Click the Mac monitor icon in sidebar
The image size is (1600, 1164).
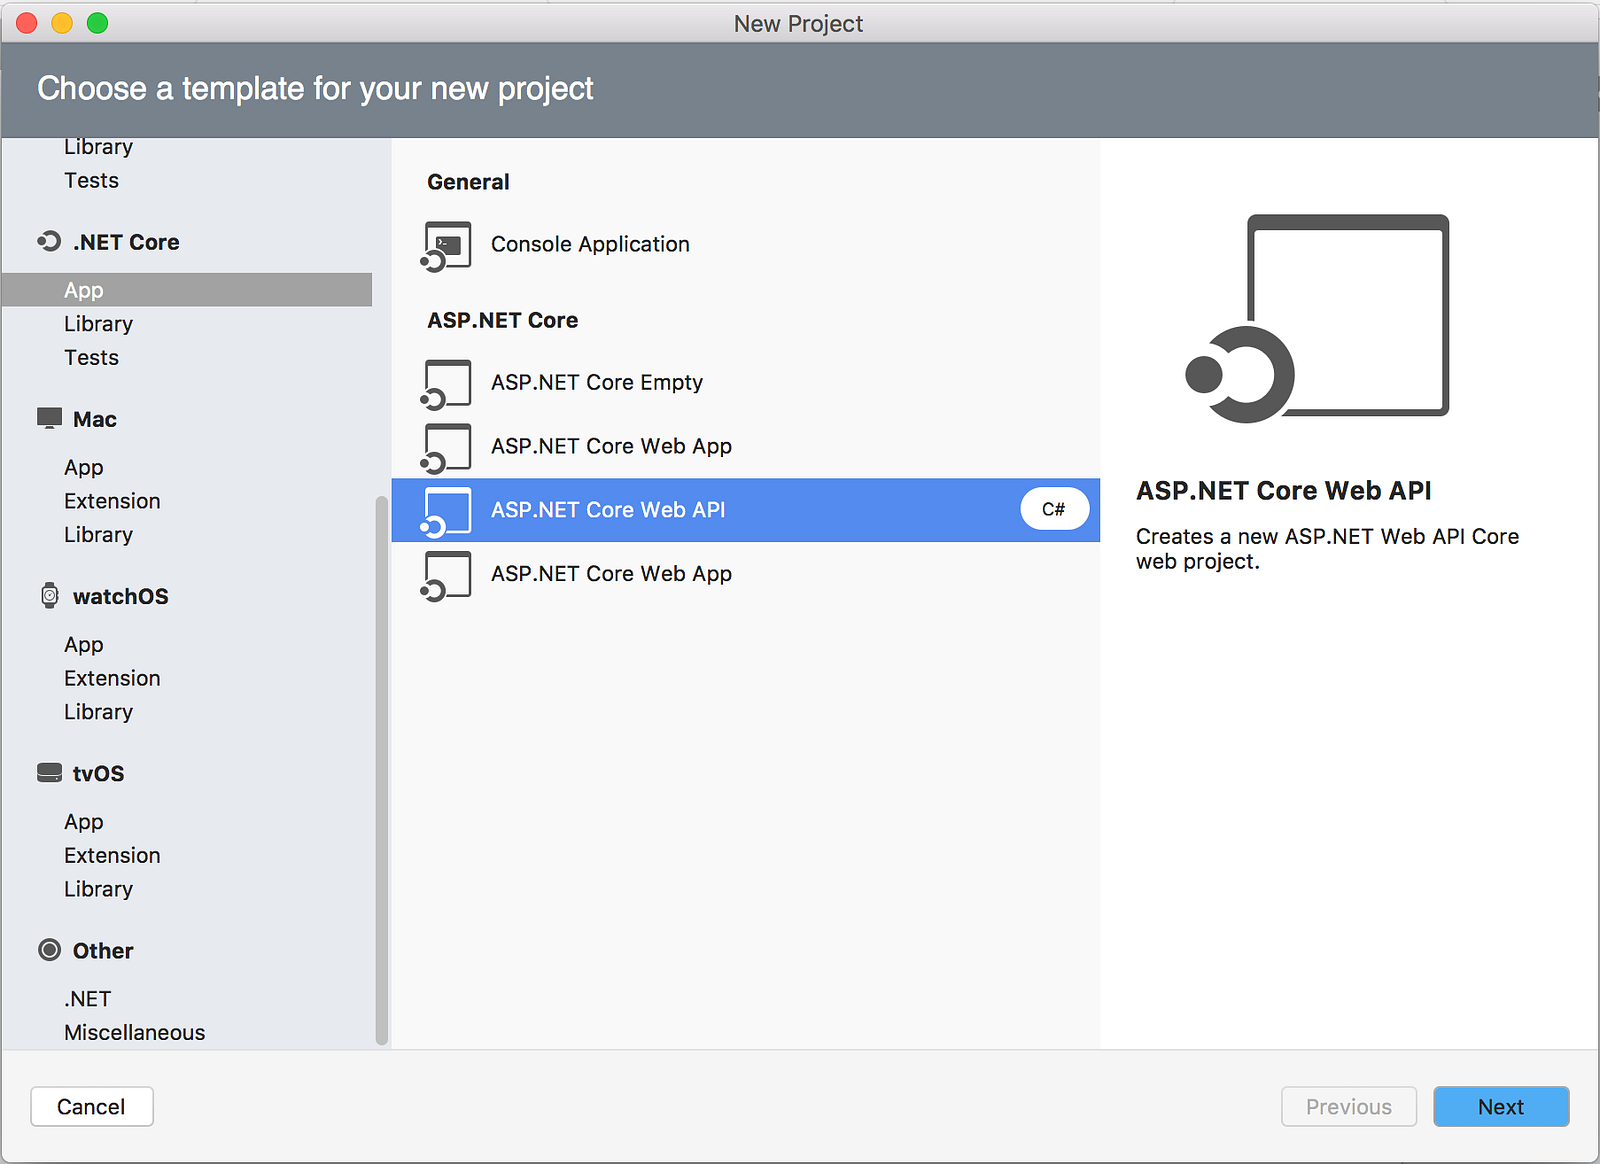[x=49, y=418]
